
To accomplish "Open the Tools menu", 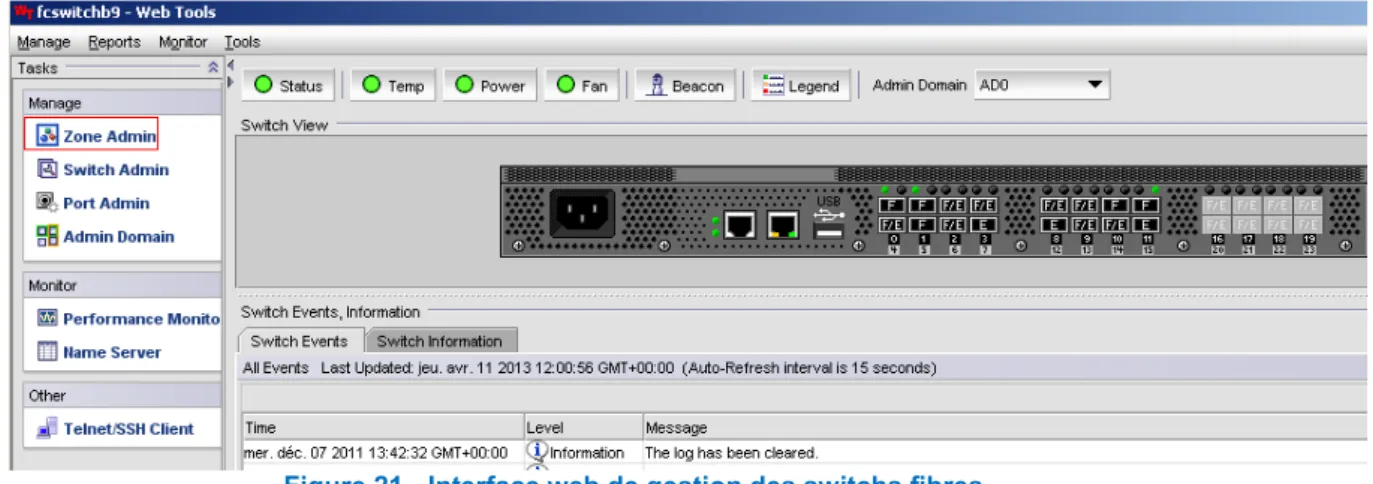I will [x=242, y=42].
